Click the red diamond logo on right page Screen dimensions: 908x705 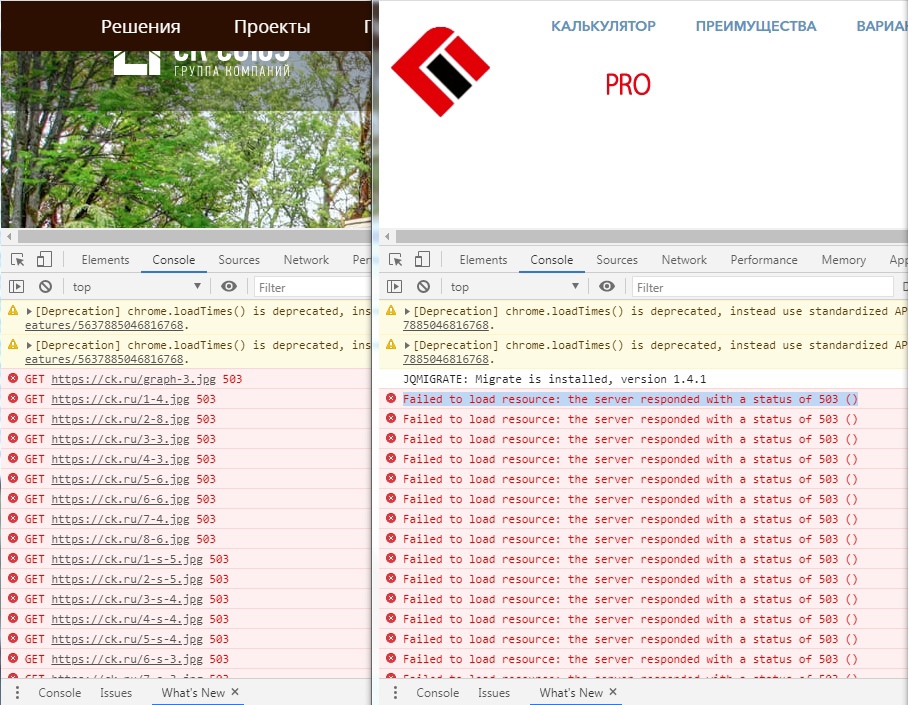(440, 71)
